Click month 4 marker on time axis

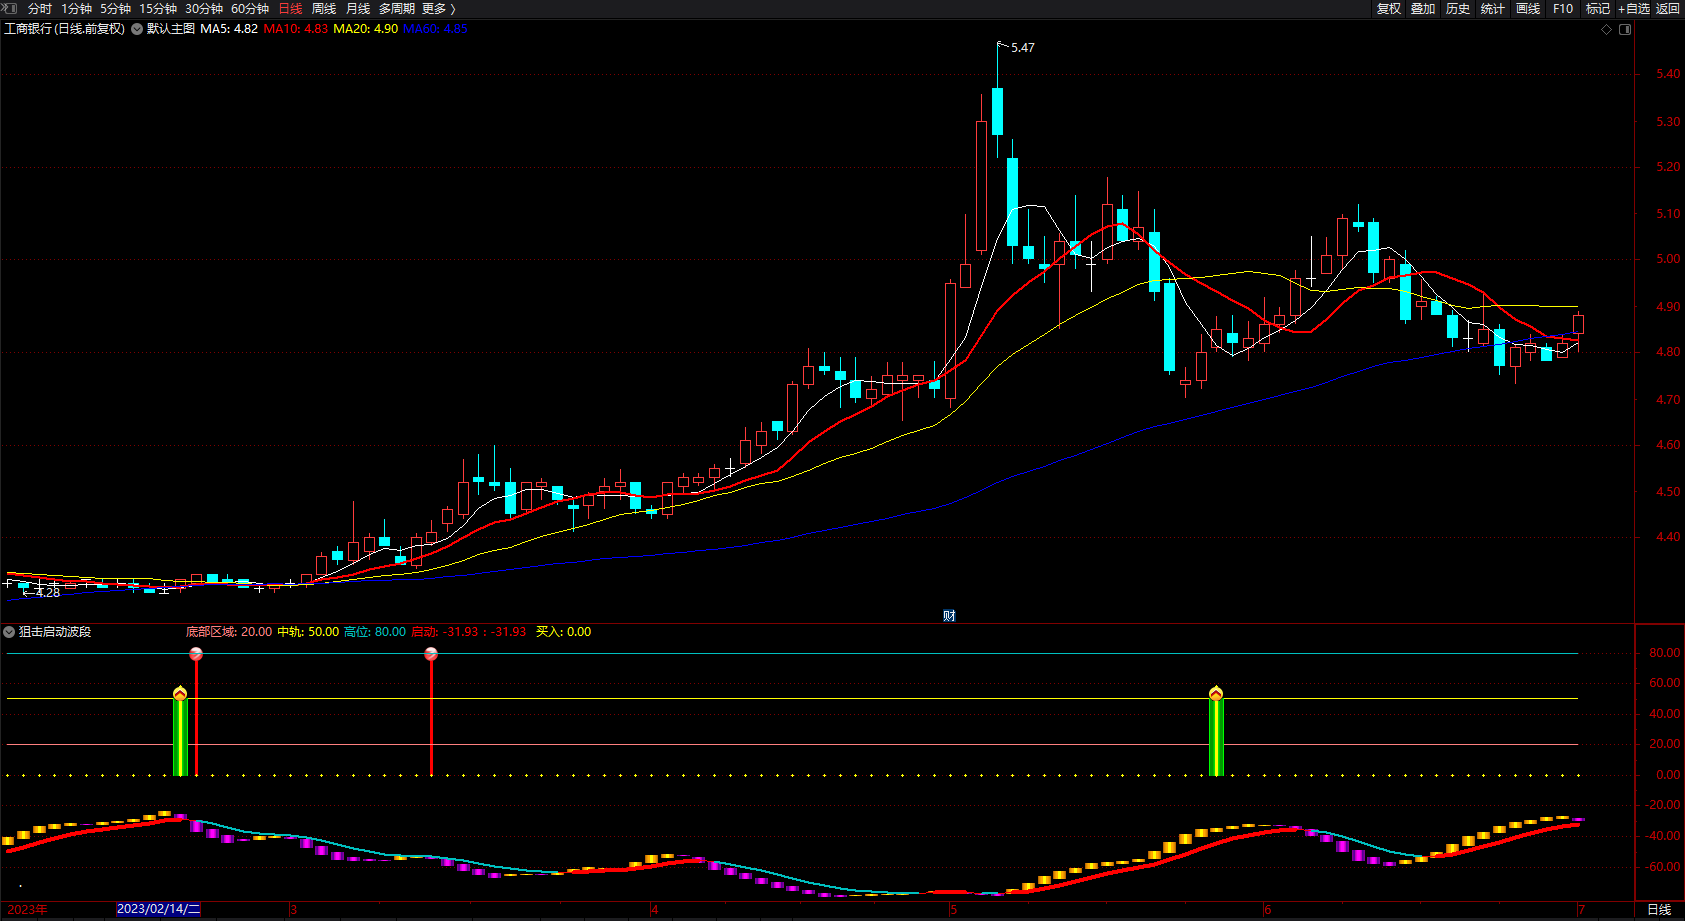(x=655, y=909)
